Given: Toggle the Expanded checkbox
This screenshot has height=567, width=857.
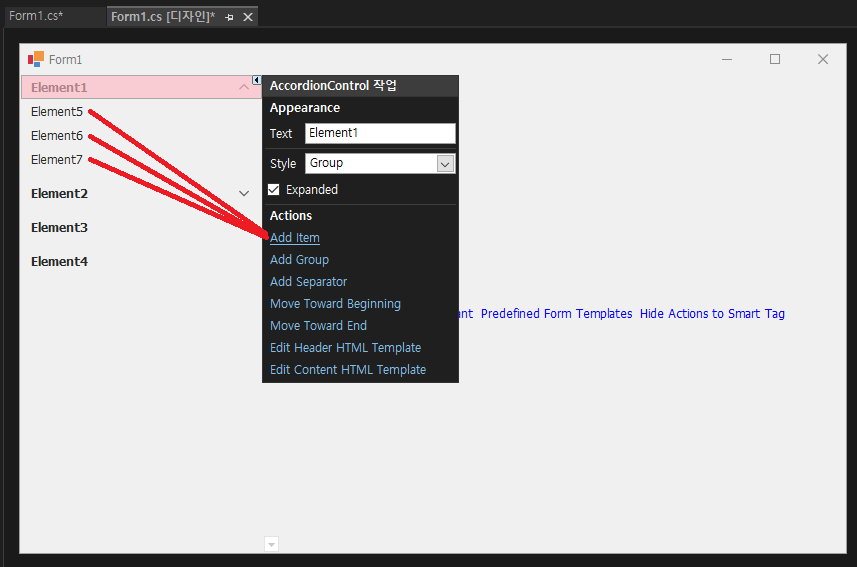Looking at the screenshot, I should pyautogui.click(x=274, y=189).
